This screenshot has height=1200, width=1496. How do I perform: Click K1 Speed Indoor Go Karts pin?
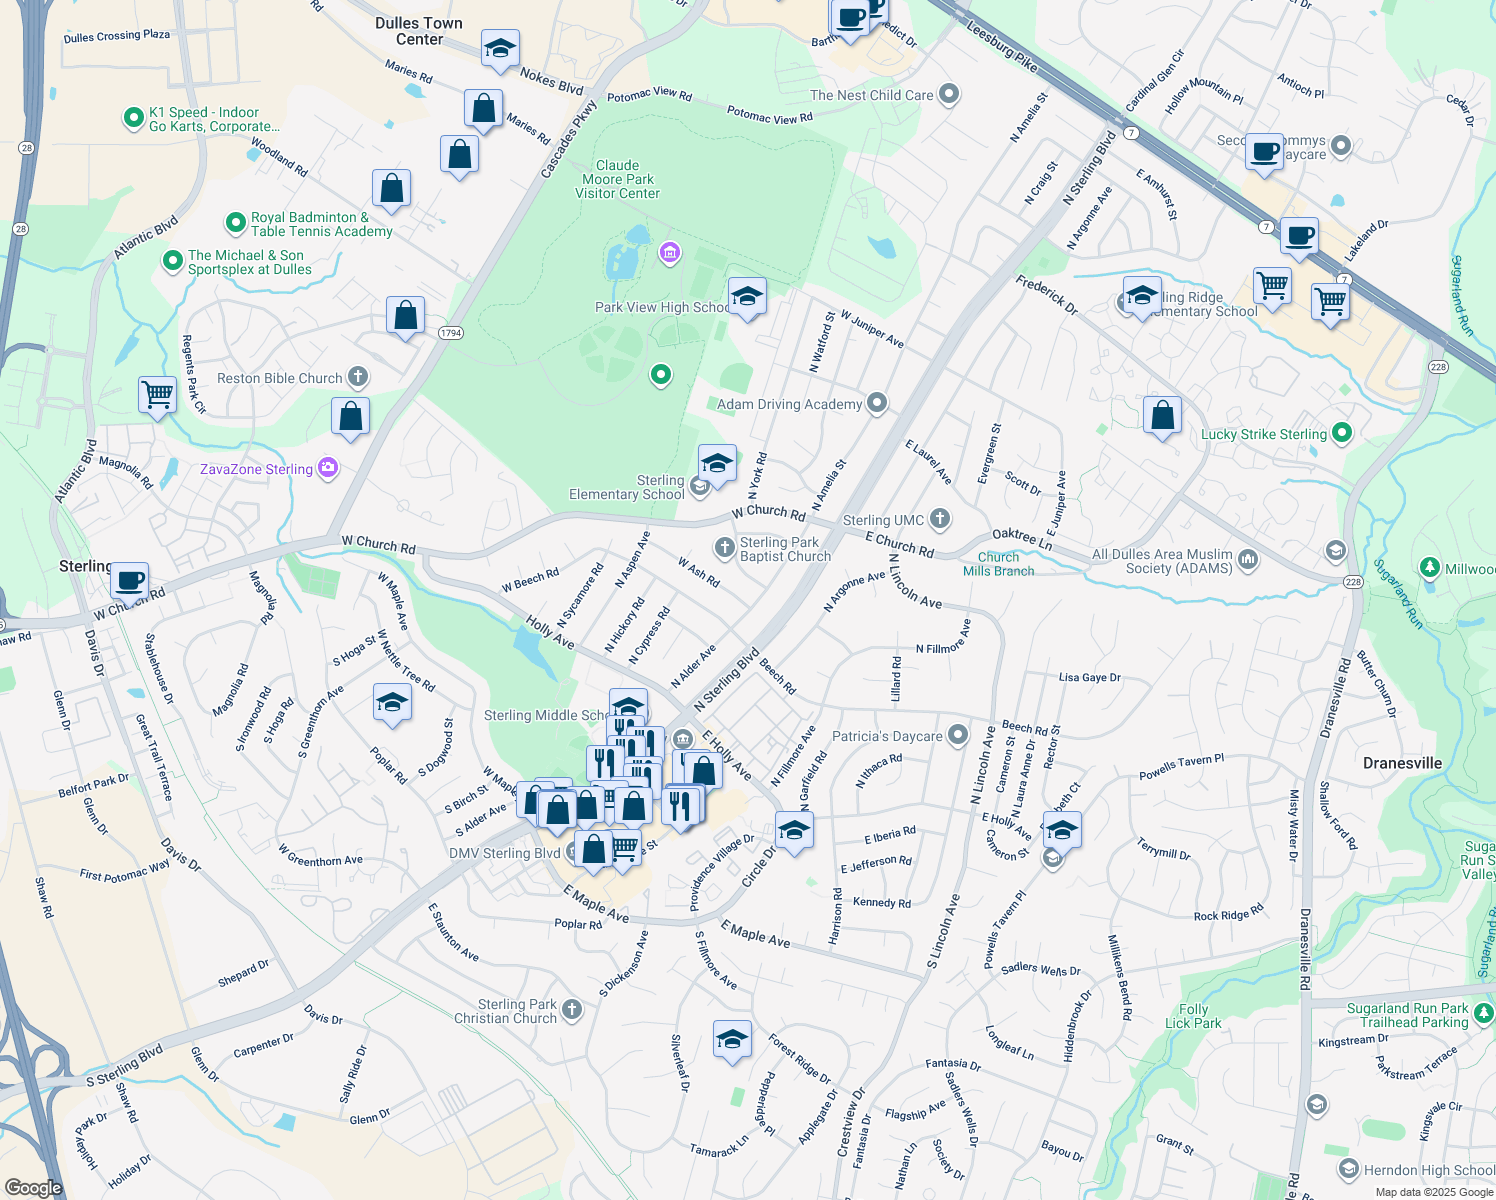coord(133,119)
